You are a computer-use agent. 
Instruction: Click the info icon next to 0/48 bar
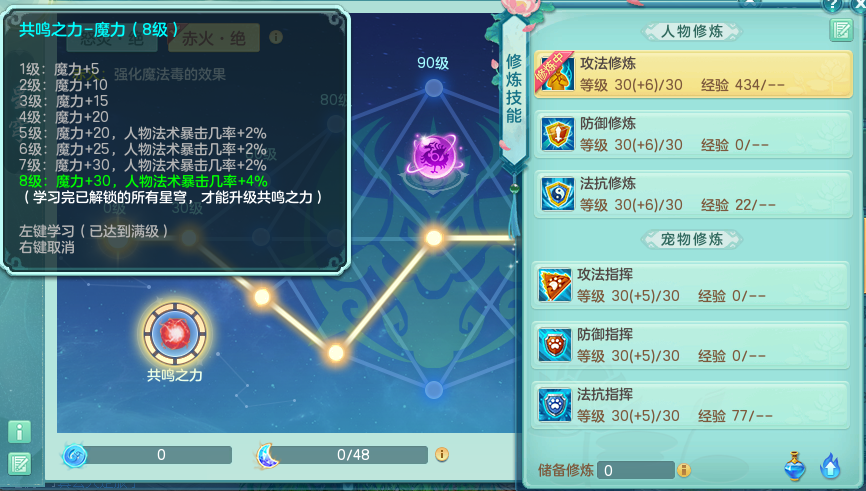(x=441, y=455)
